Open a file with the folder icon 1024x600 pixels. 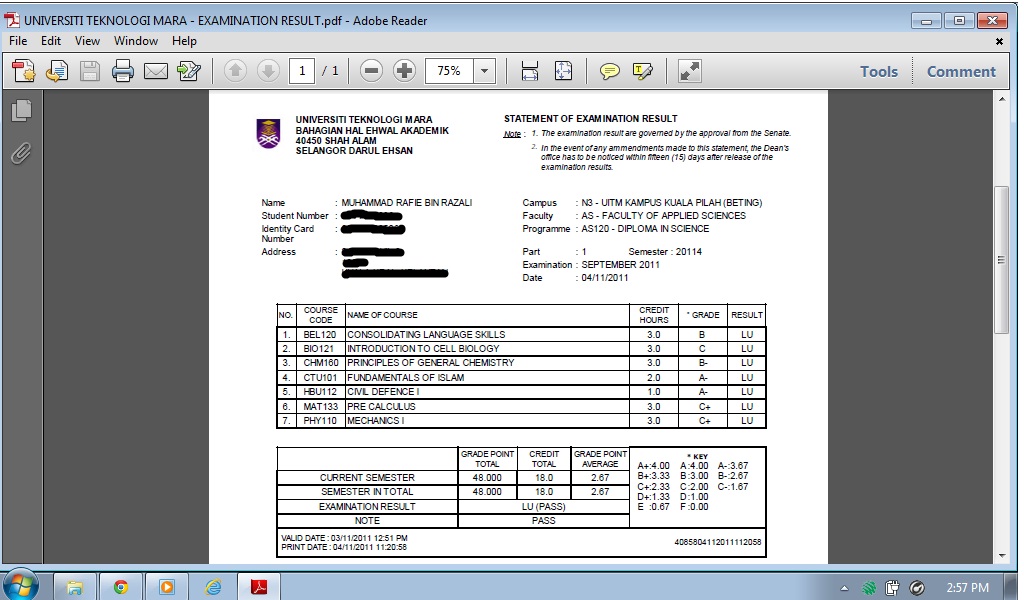coord(57,71)
